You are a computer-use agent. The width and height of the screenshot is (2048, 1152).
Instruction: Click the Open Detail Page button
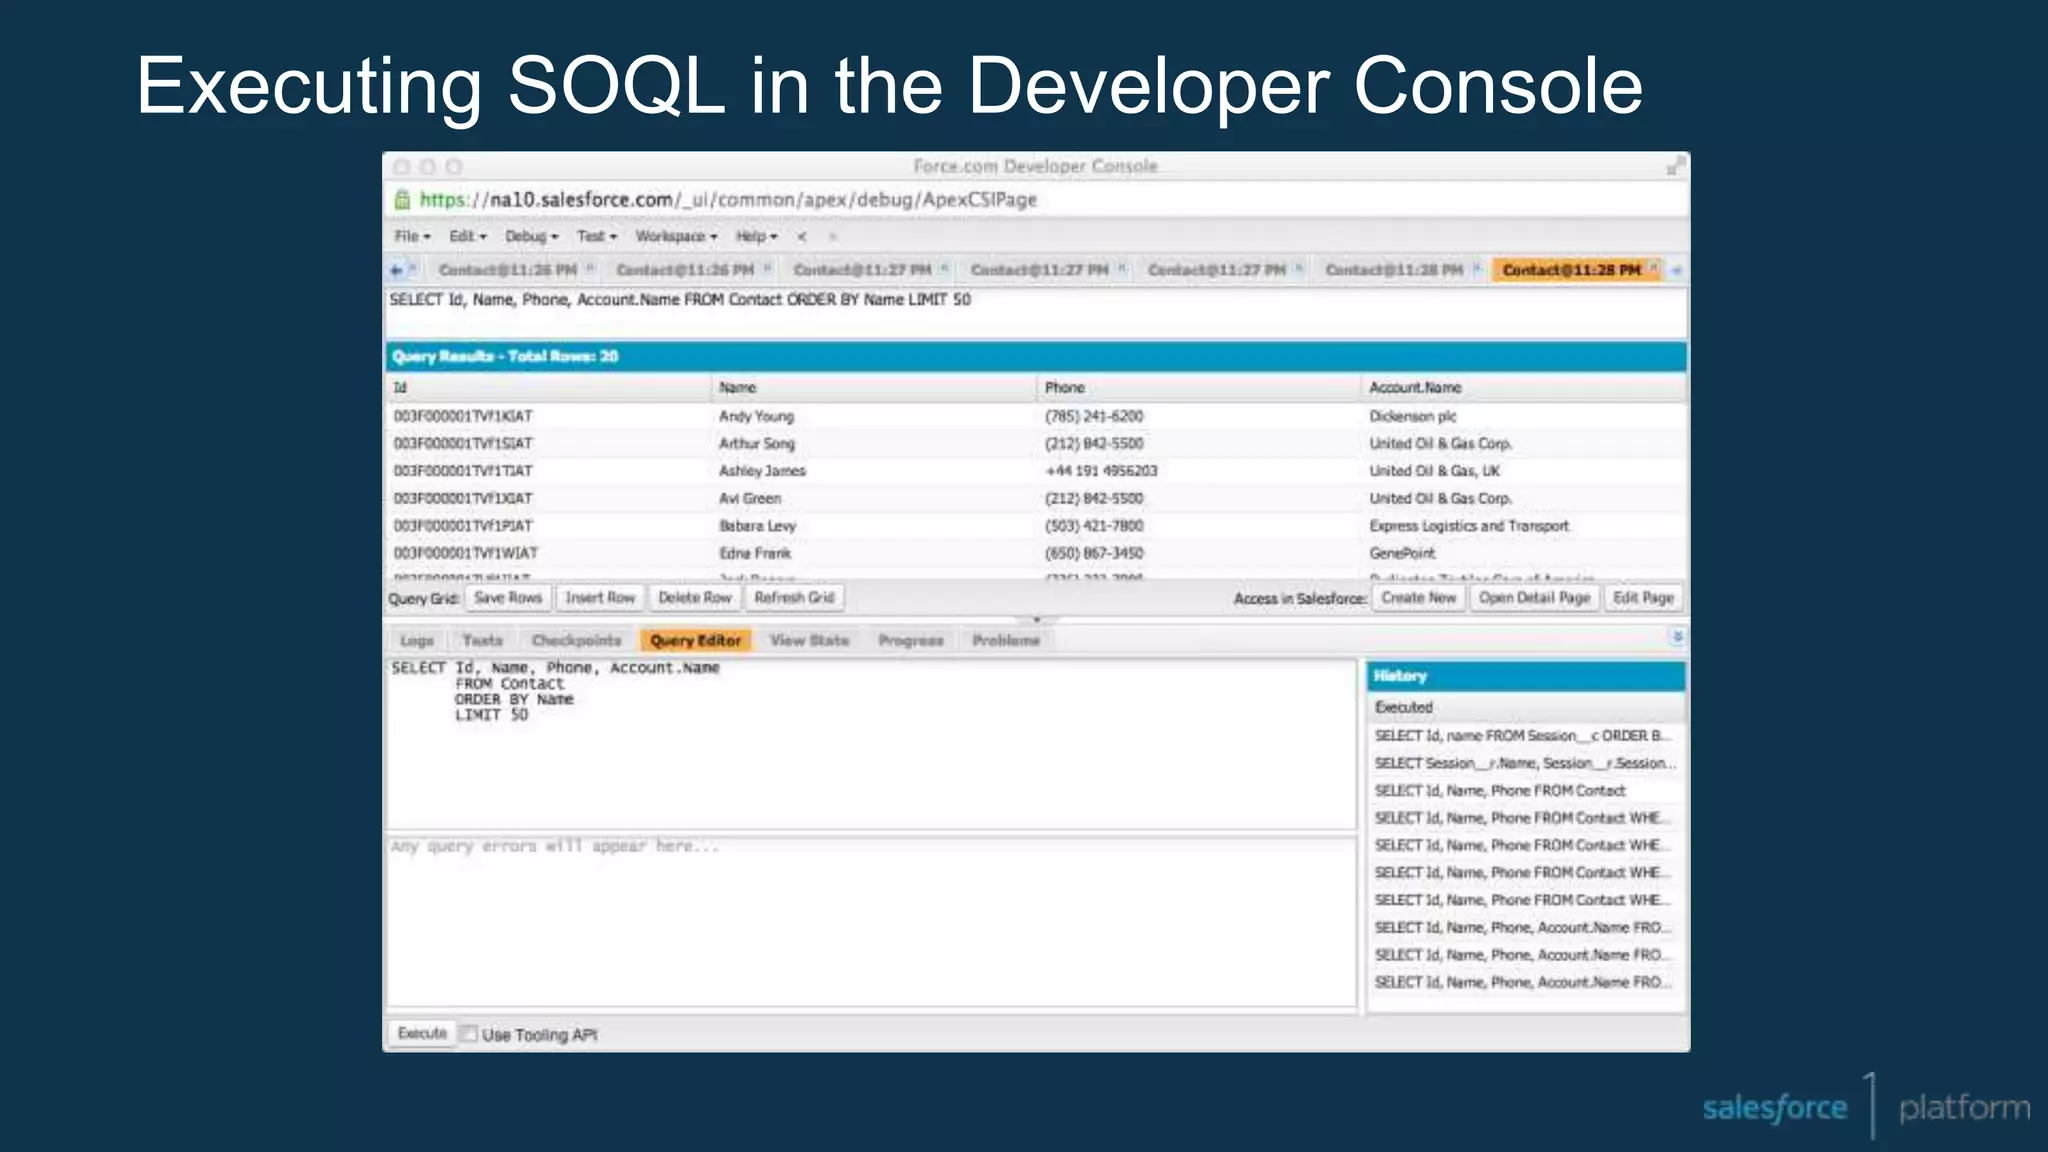1534,598
